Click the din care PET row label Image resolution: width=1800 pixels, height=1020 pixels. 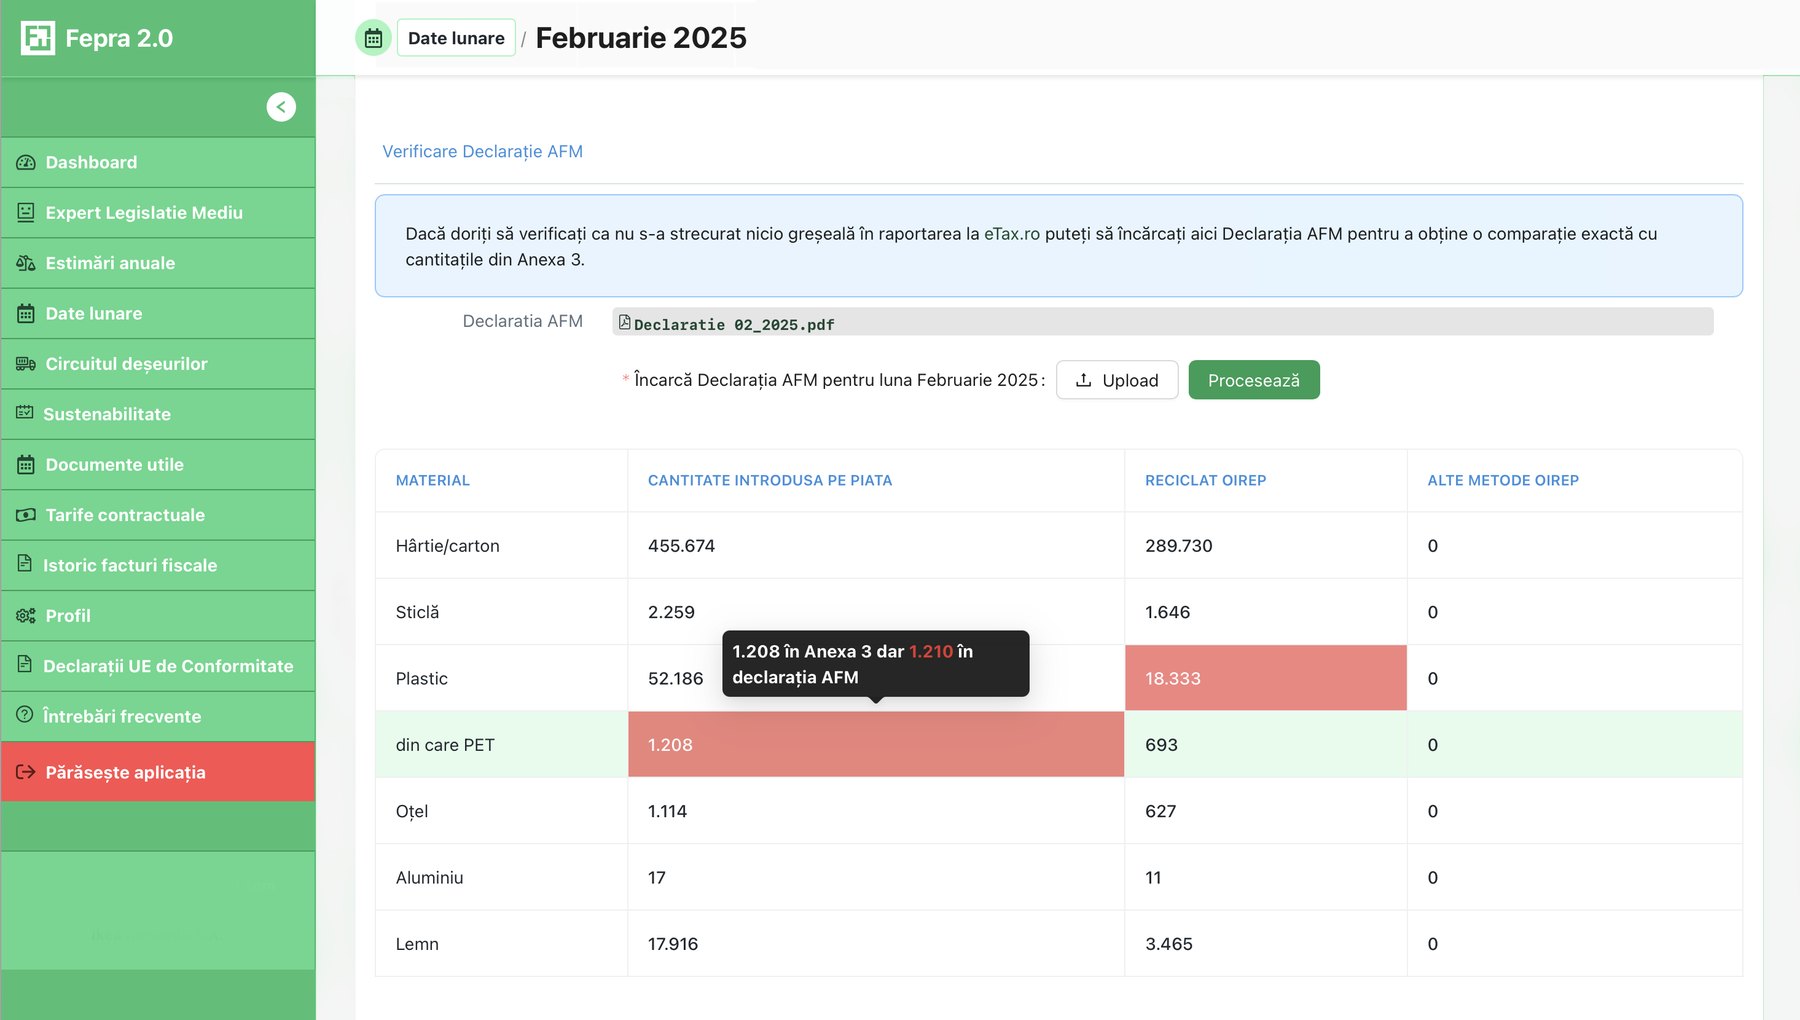click(445, 745)
